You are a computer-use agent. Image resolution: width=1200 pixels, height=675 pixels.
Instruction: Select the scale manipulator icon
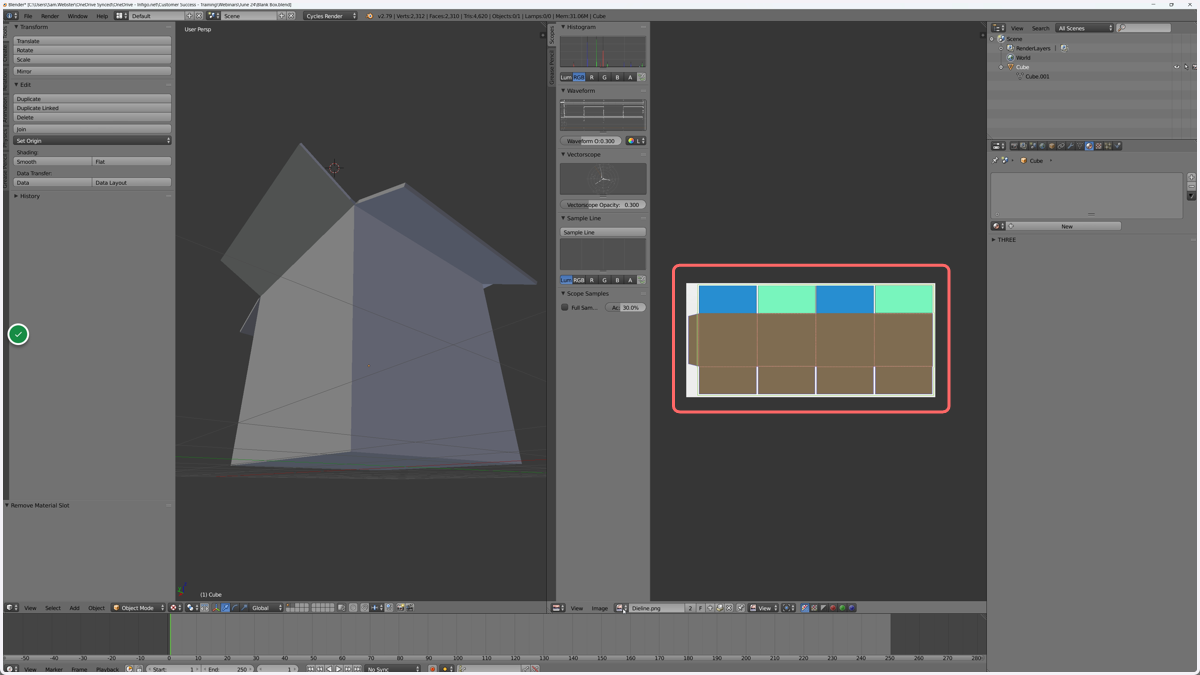244,607
